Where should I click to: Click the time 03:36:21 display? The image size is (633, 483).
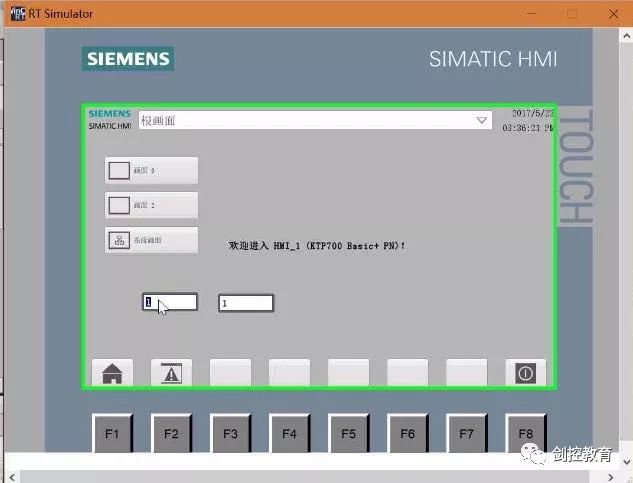tap(527, 128)
